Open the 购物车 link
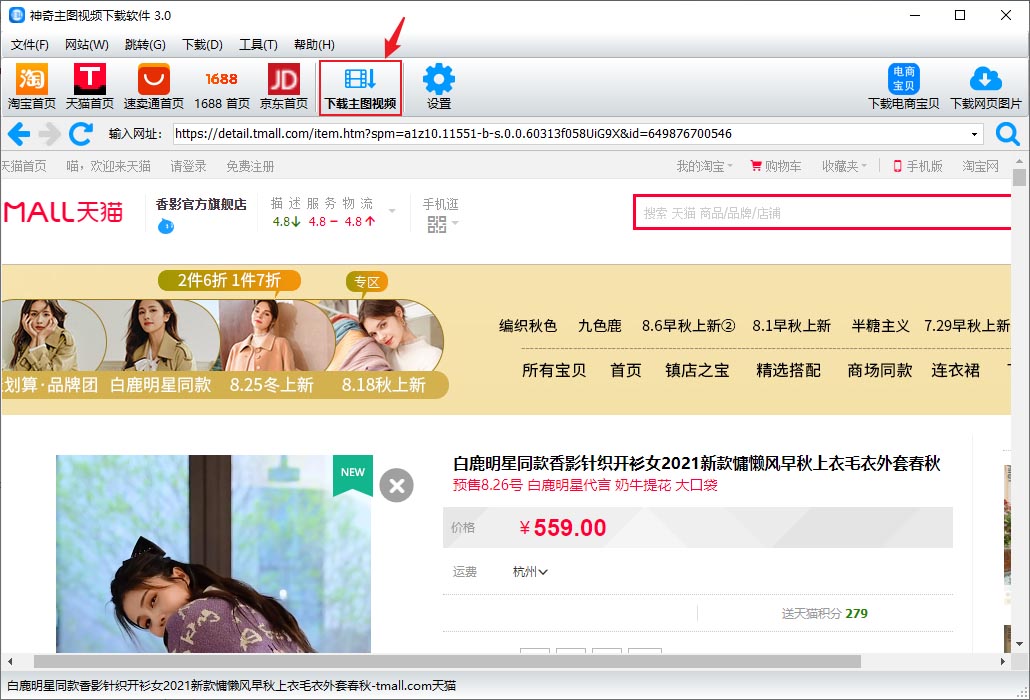This screenshot has height=700, width=1030. 776,166
